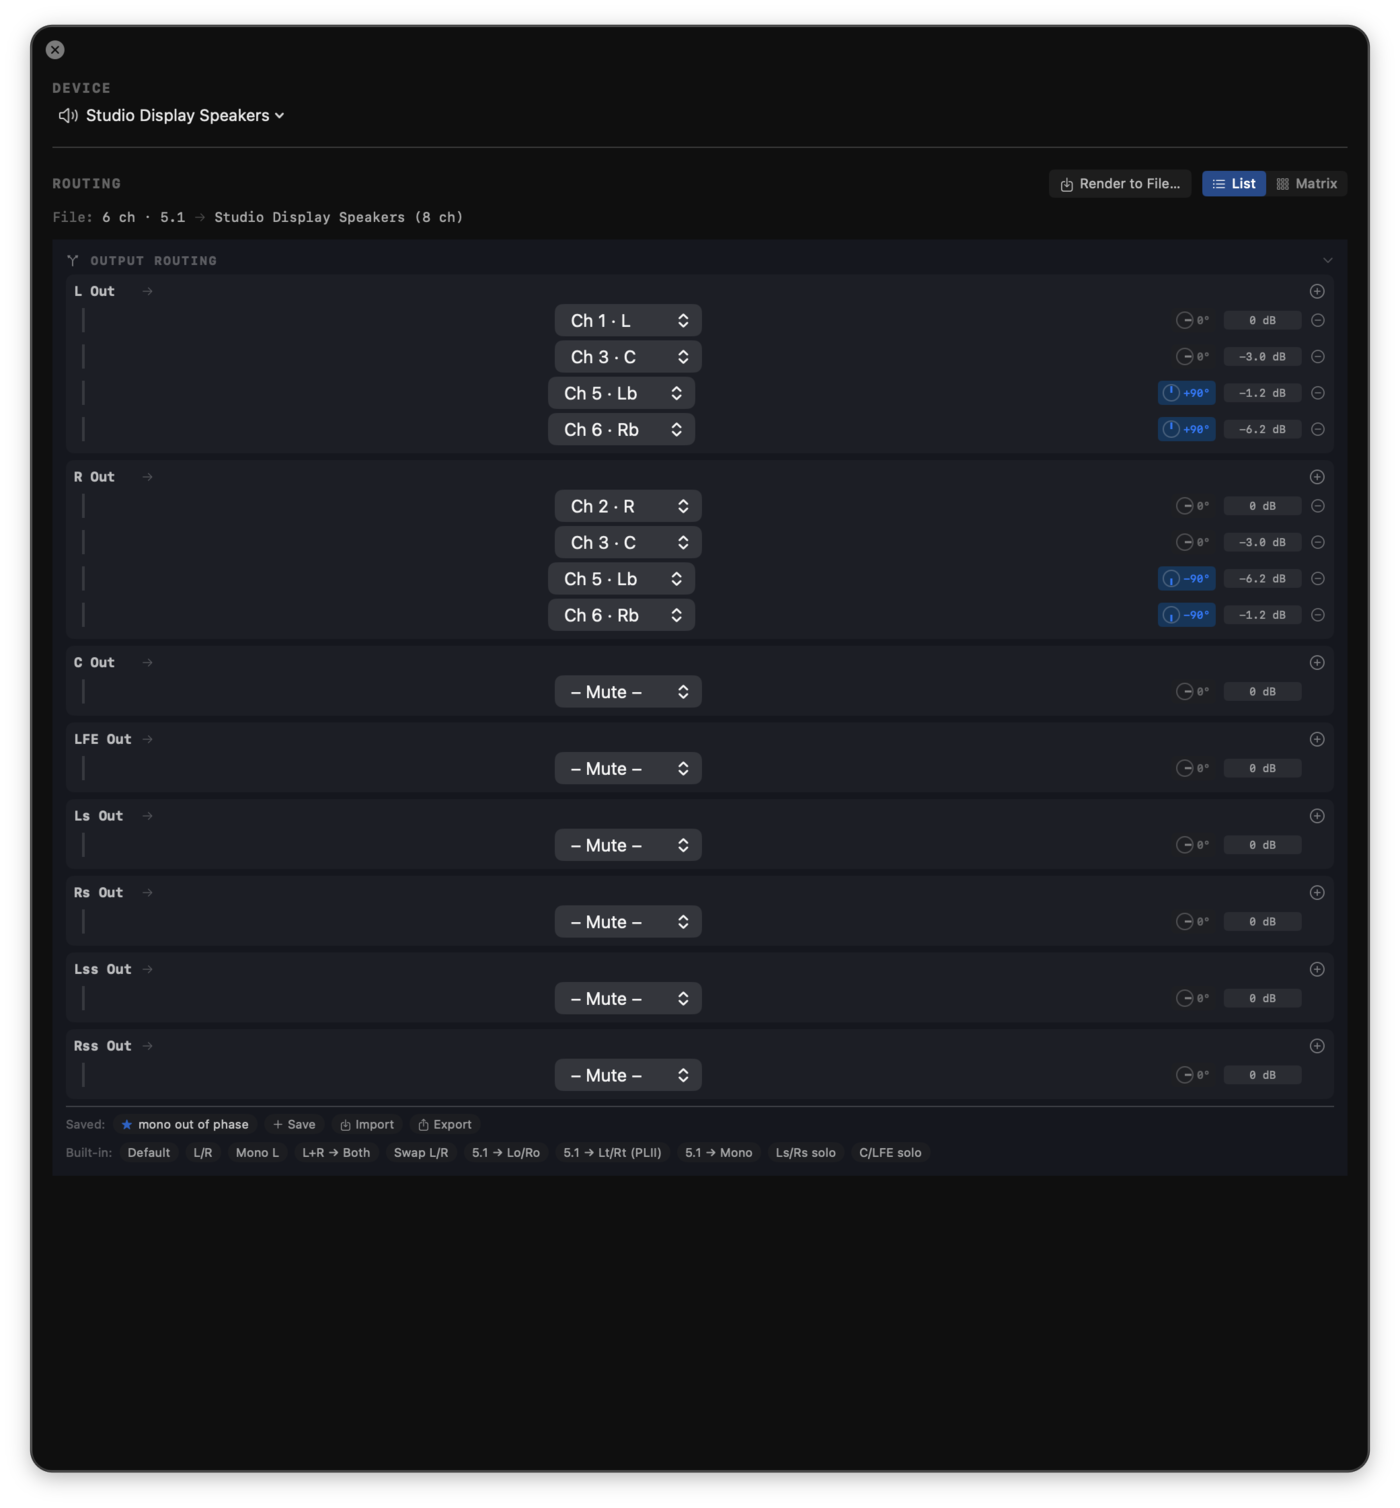This screenshot has height=1508, width=1400.
Task: Open the Lss Out Mute source dropdown
Action: pyautogui.click(x=628, y=998)
